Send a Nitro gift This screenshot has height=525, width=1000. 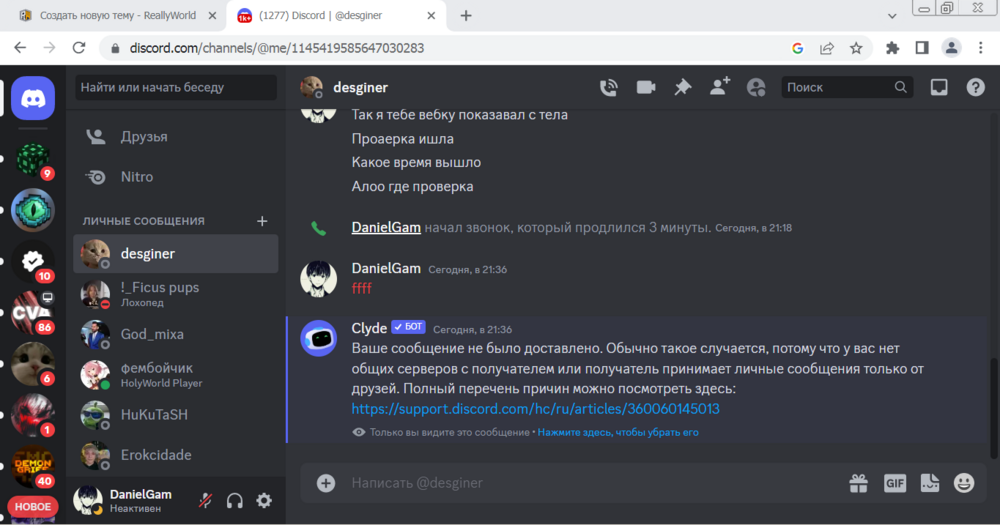[858, 484]
